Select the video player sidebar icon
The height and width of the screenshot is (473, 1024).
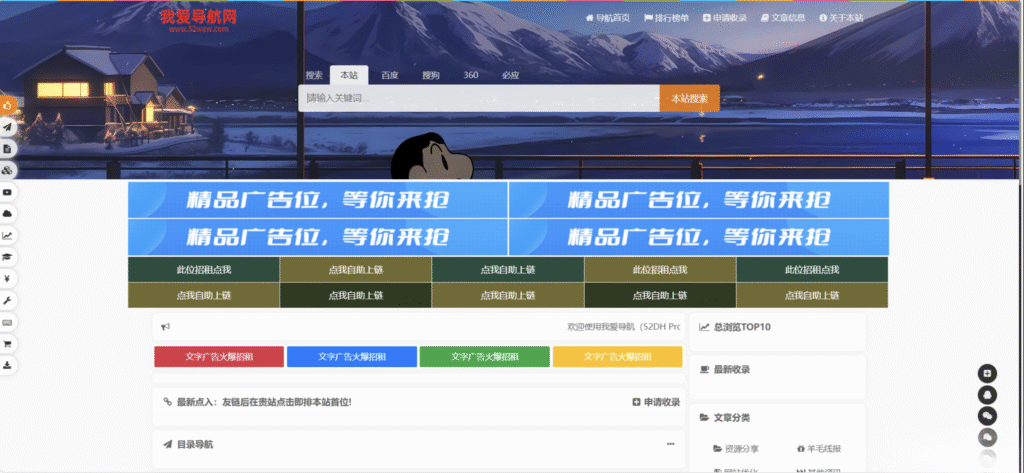coord(7,192)
